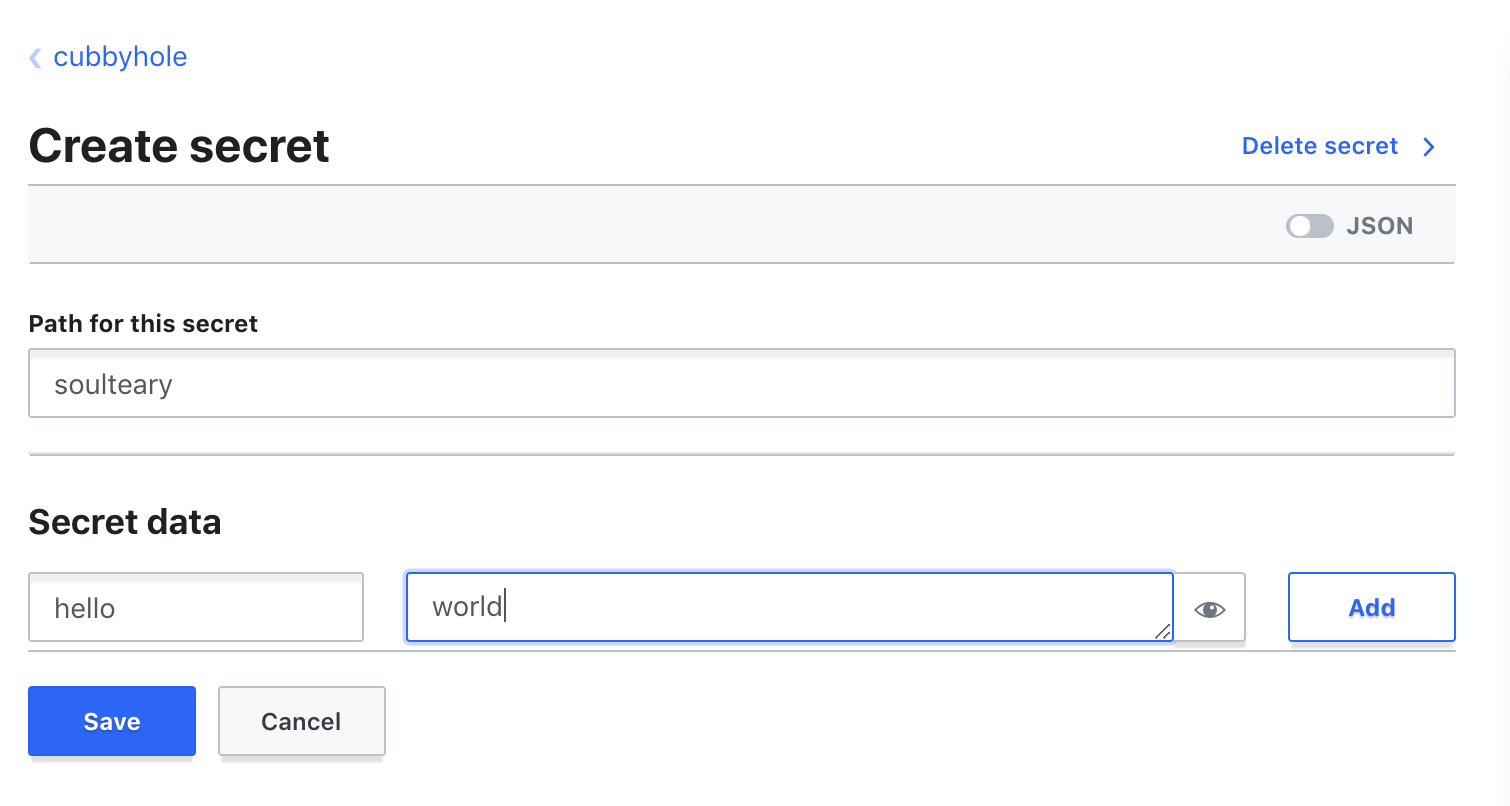Click the secret value field containing world
This screenshot has height=806, width=1510.
click(789, 607)
